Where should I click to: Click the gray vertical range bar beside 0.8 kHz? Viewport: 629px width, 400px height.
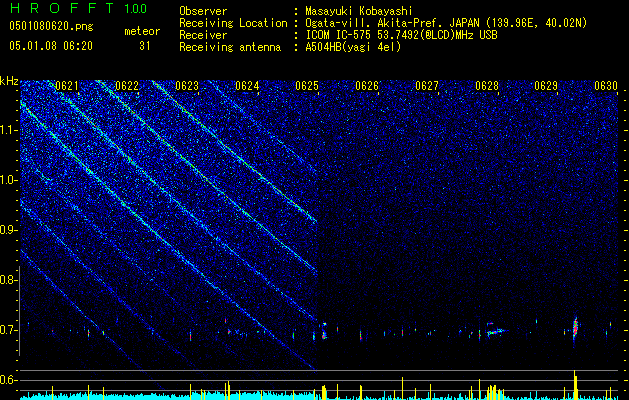(20, 311)
